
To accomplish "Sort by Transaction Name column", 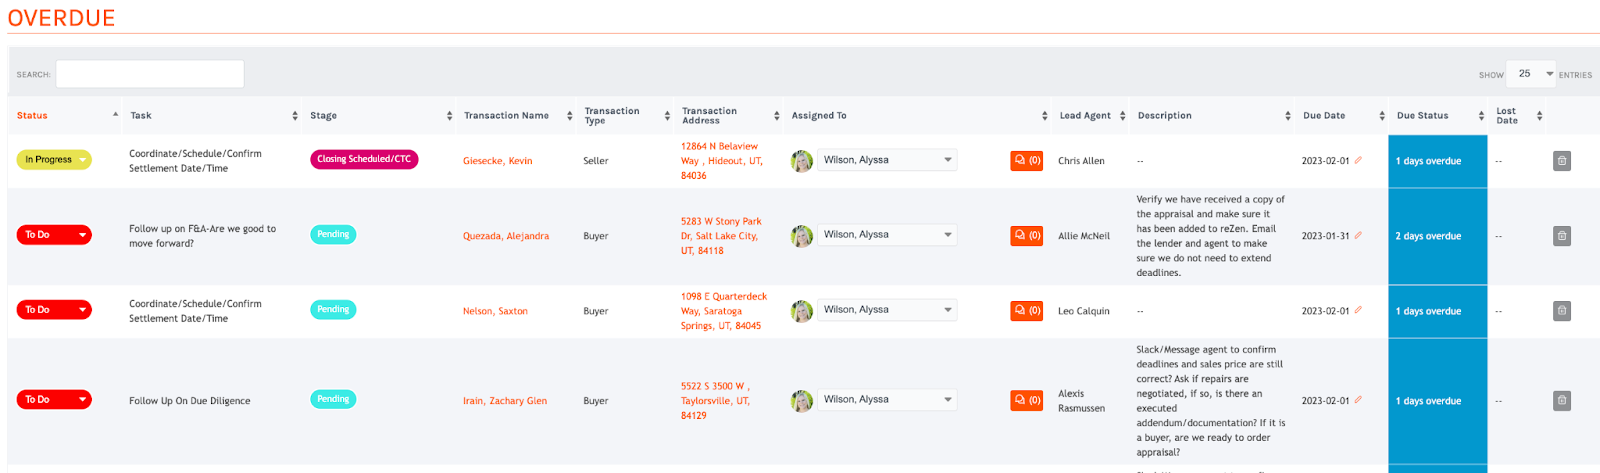I will (x=517, y=116).
